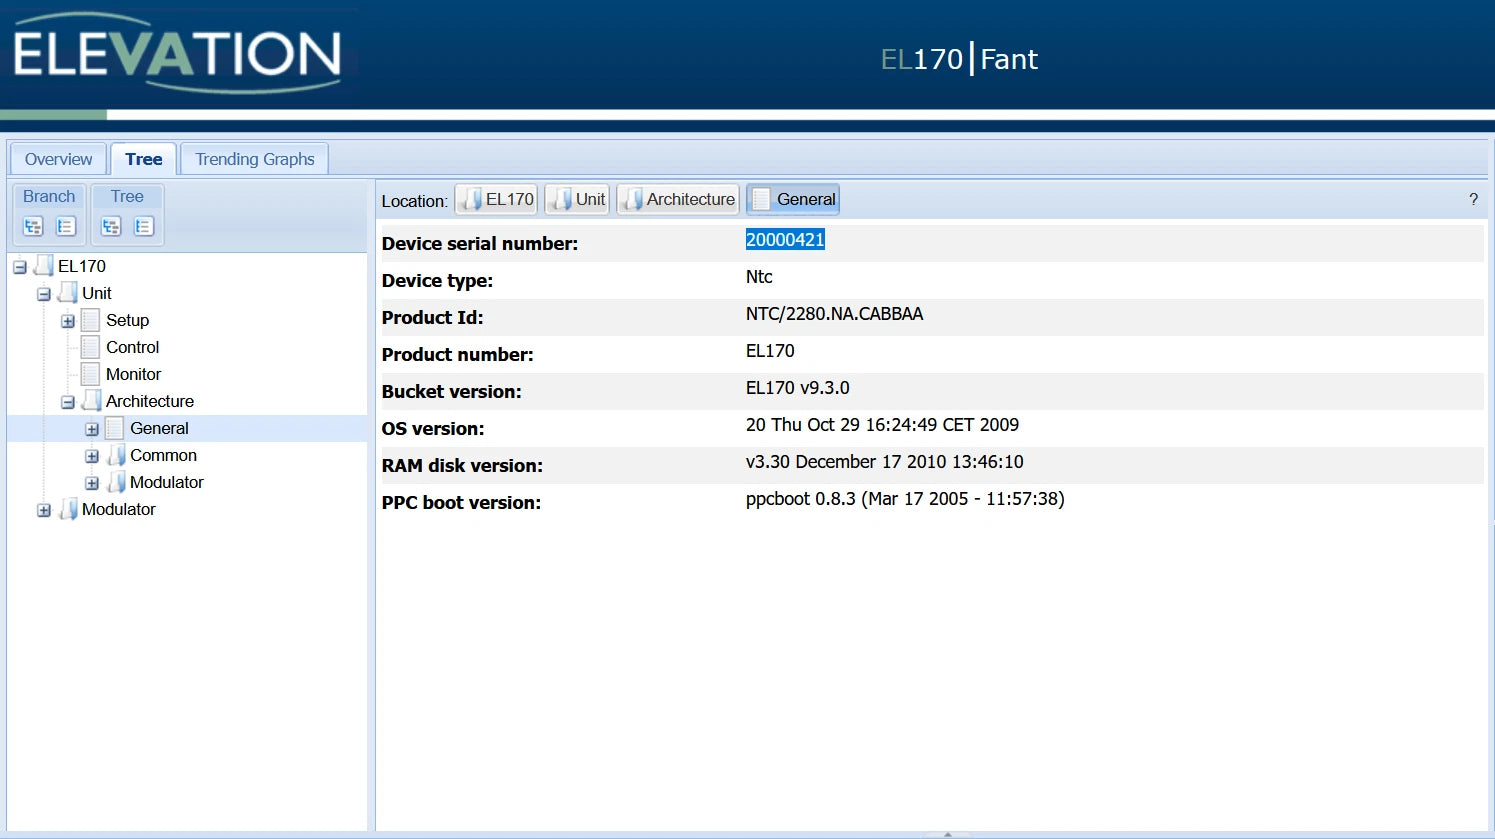Click the General page icon in tree
The width and height of the screenshot is (1495, 839).
(115, 428)
